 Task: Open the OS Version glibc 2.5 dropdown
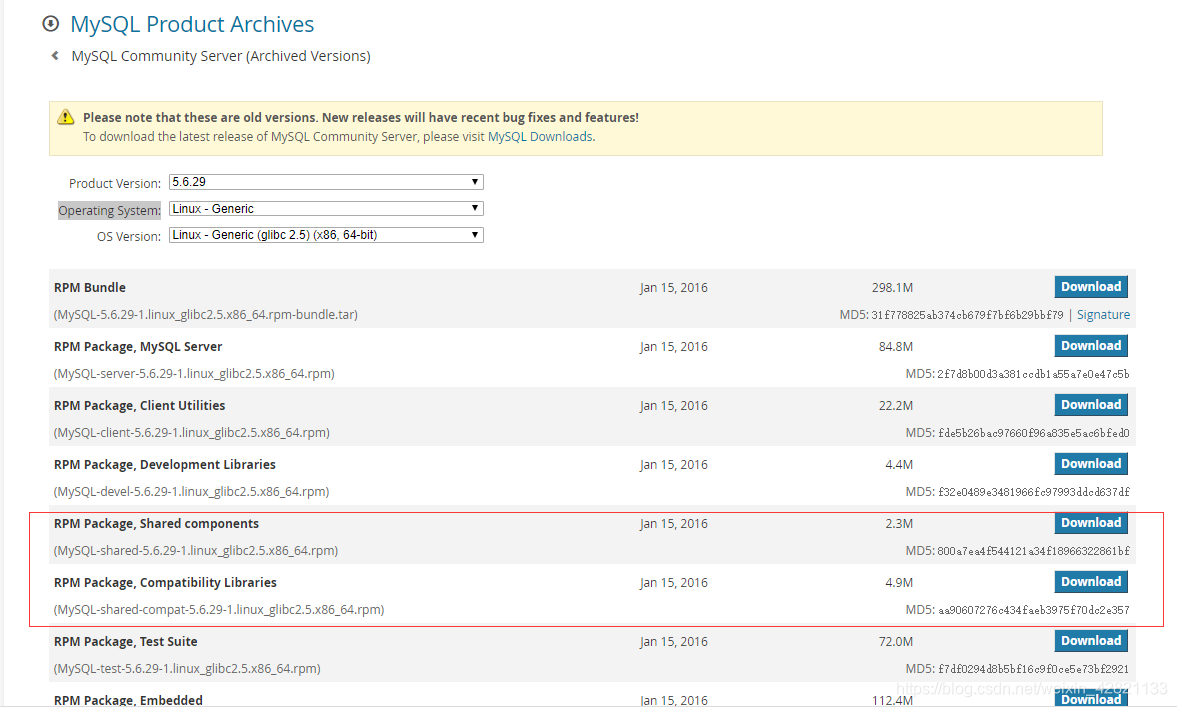pos(326,235)
